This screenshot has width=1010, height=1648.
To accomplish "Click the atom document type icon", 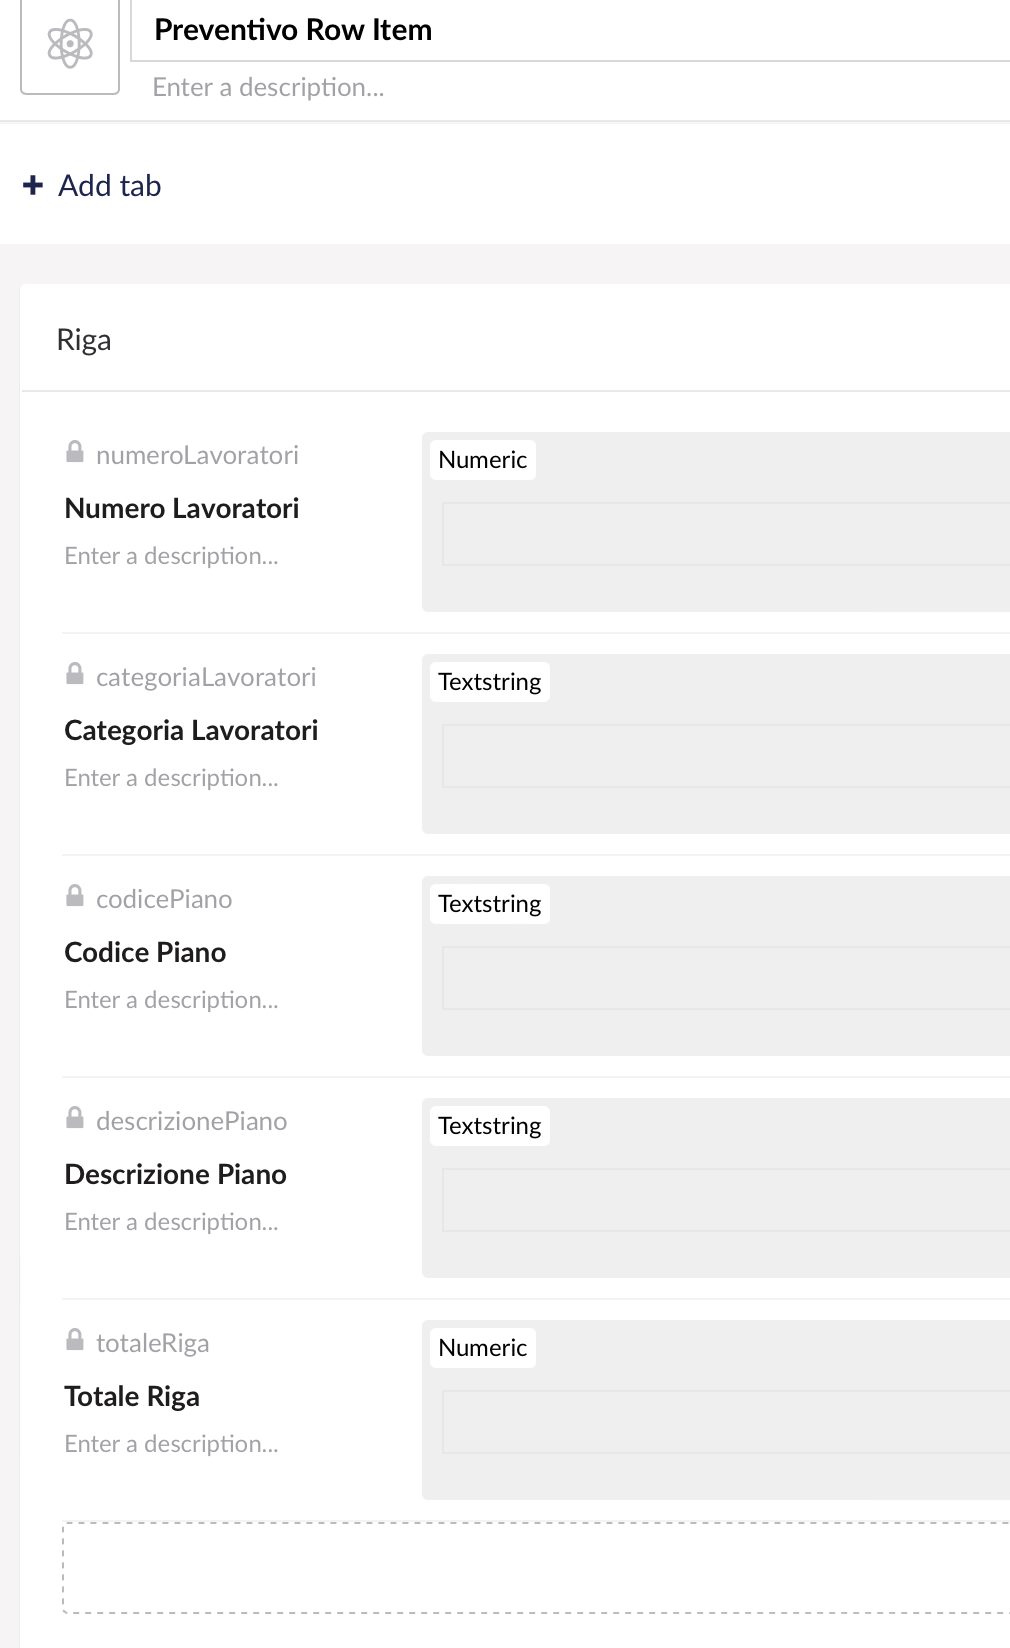I will (x=70, y=44).
